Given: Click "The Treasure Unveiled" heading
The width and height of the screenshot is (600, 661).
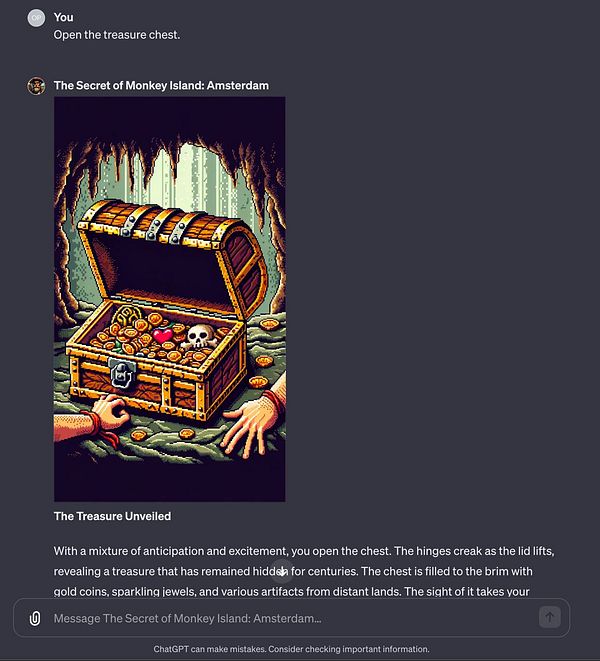Looking at the screenshot, I should 112,516.
